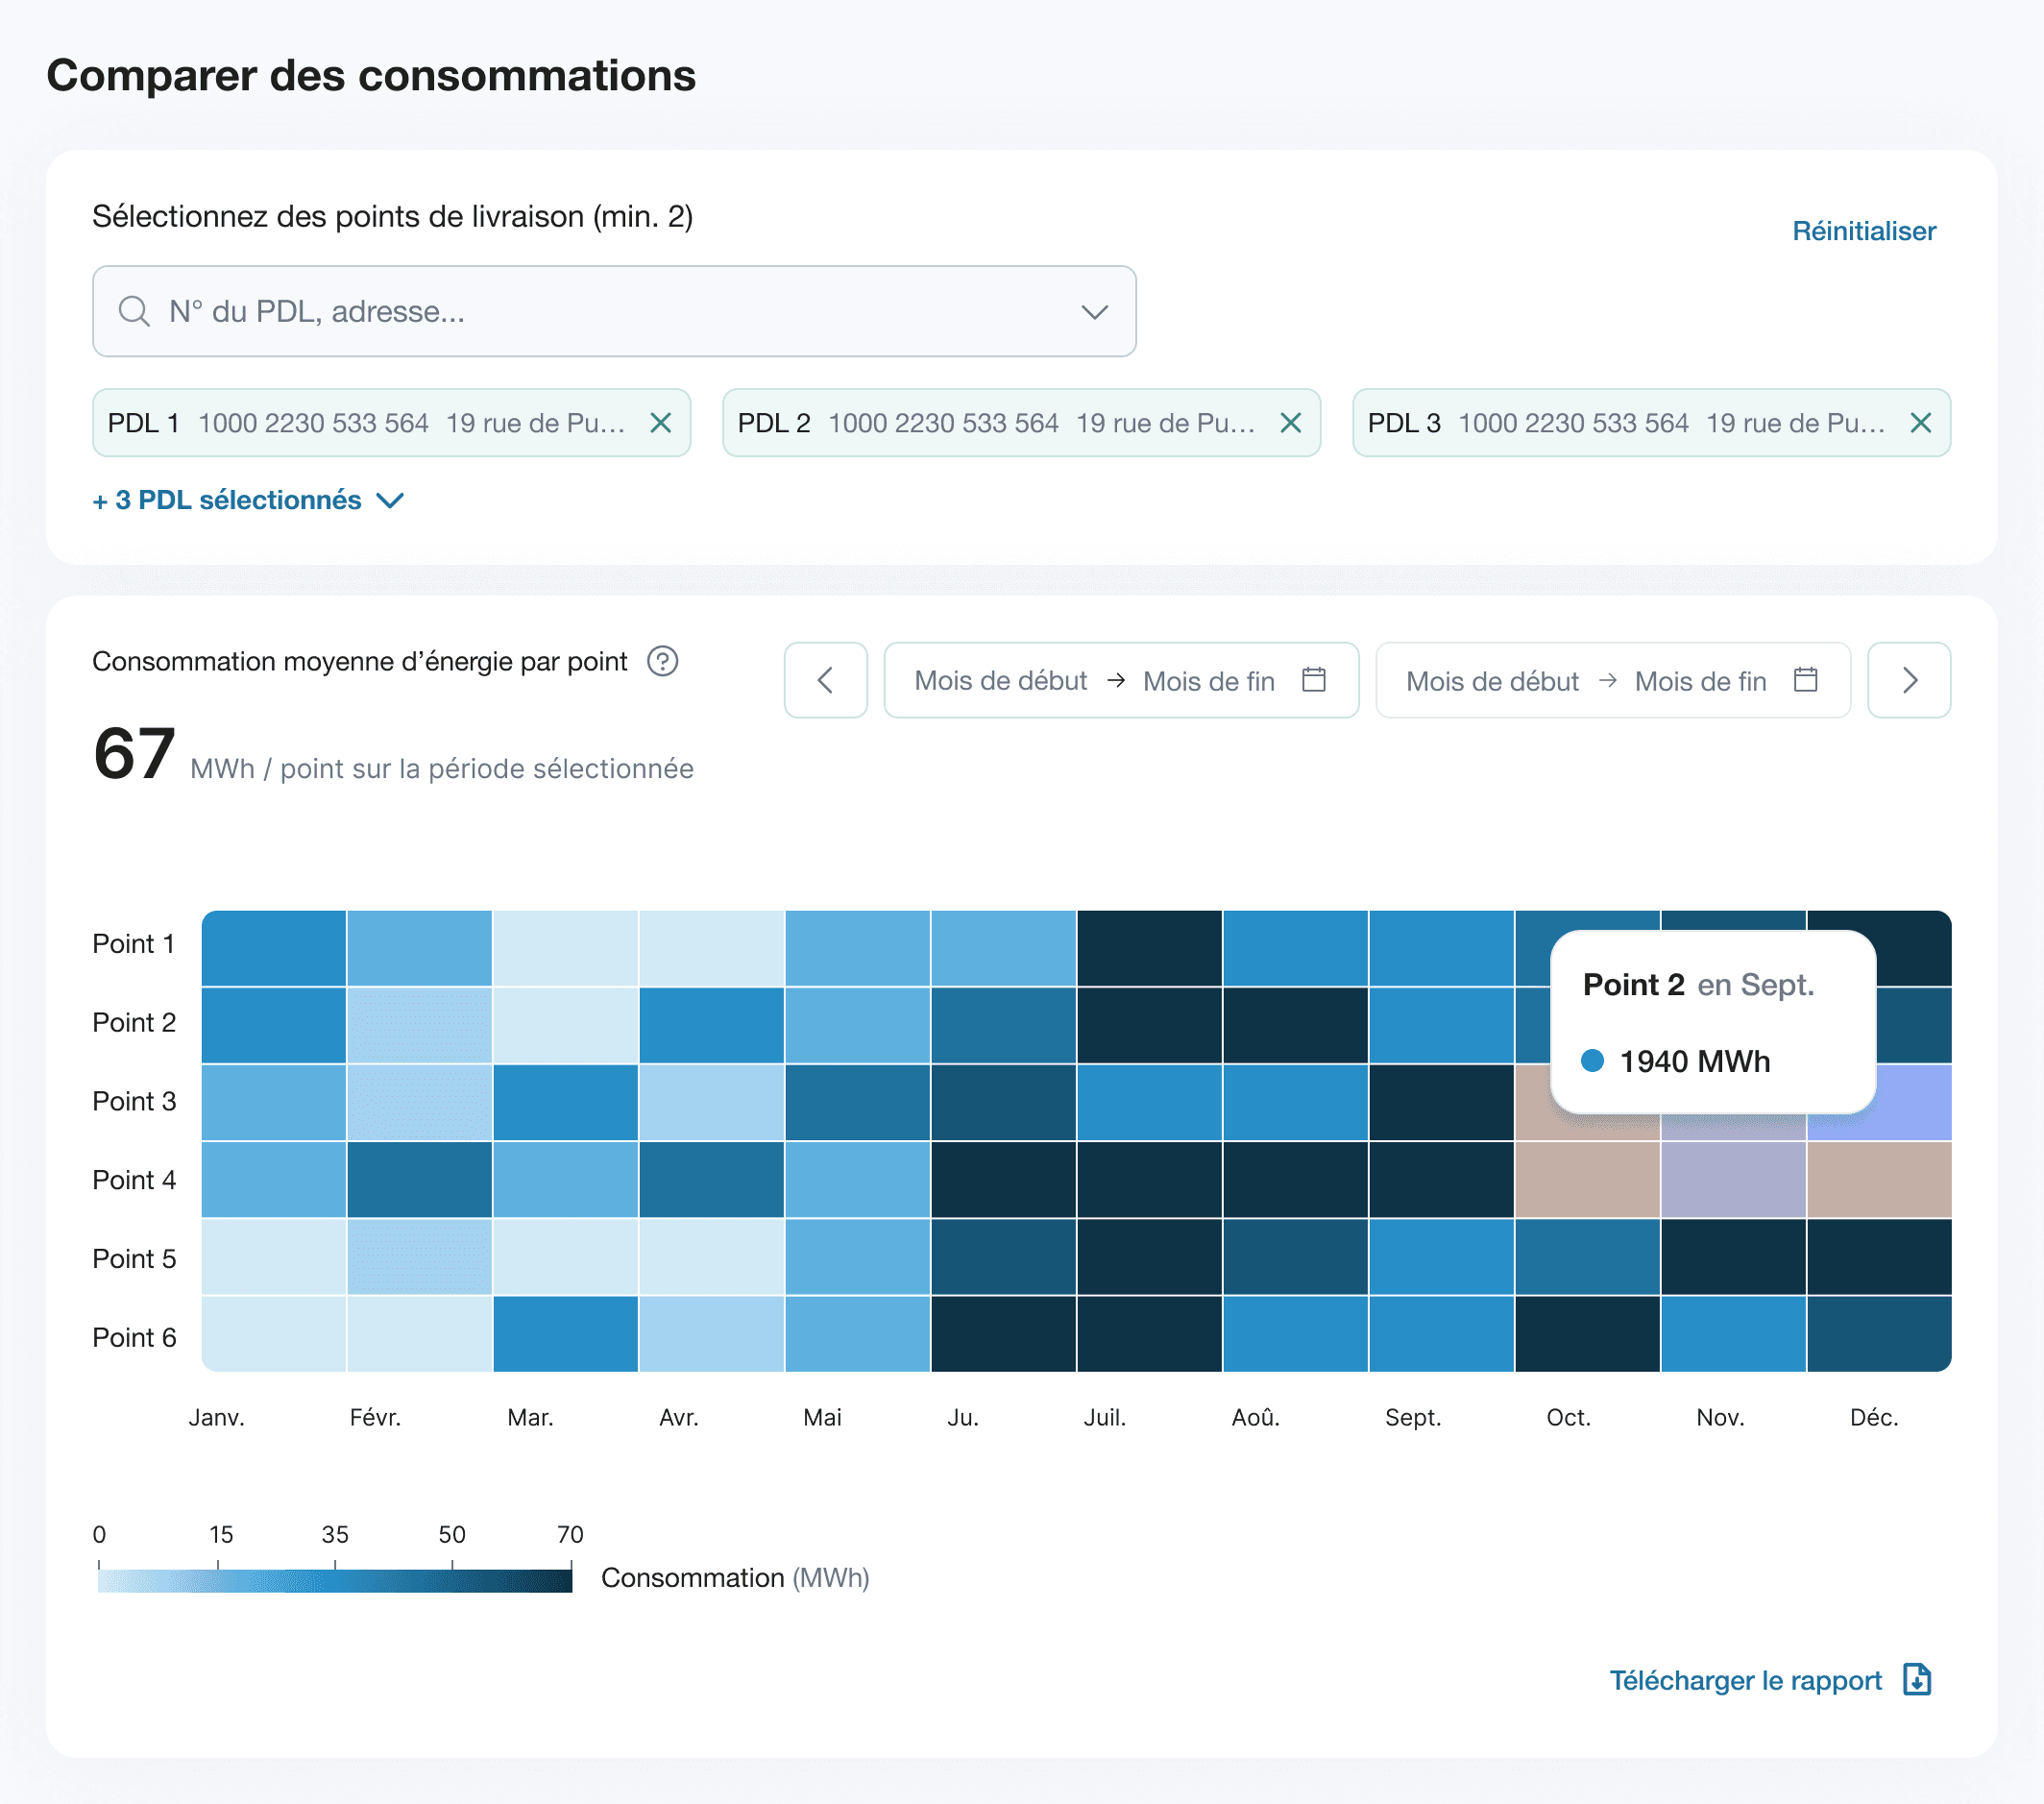
Task: Open the first Mois de début range picker
Action: [x=1000, y=681]
